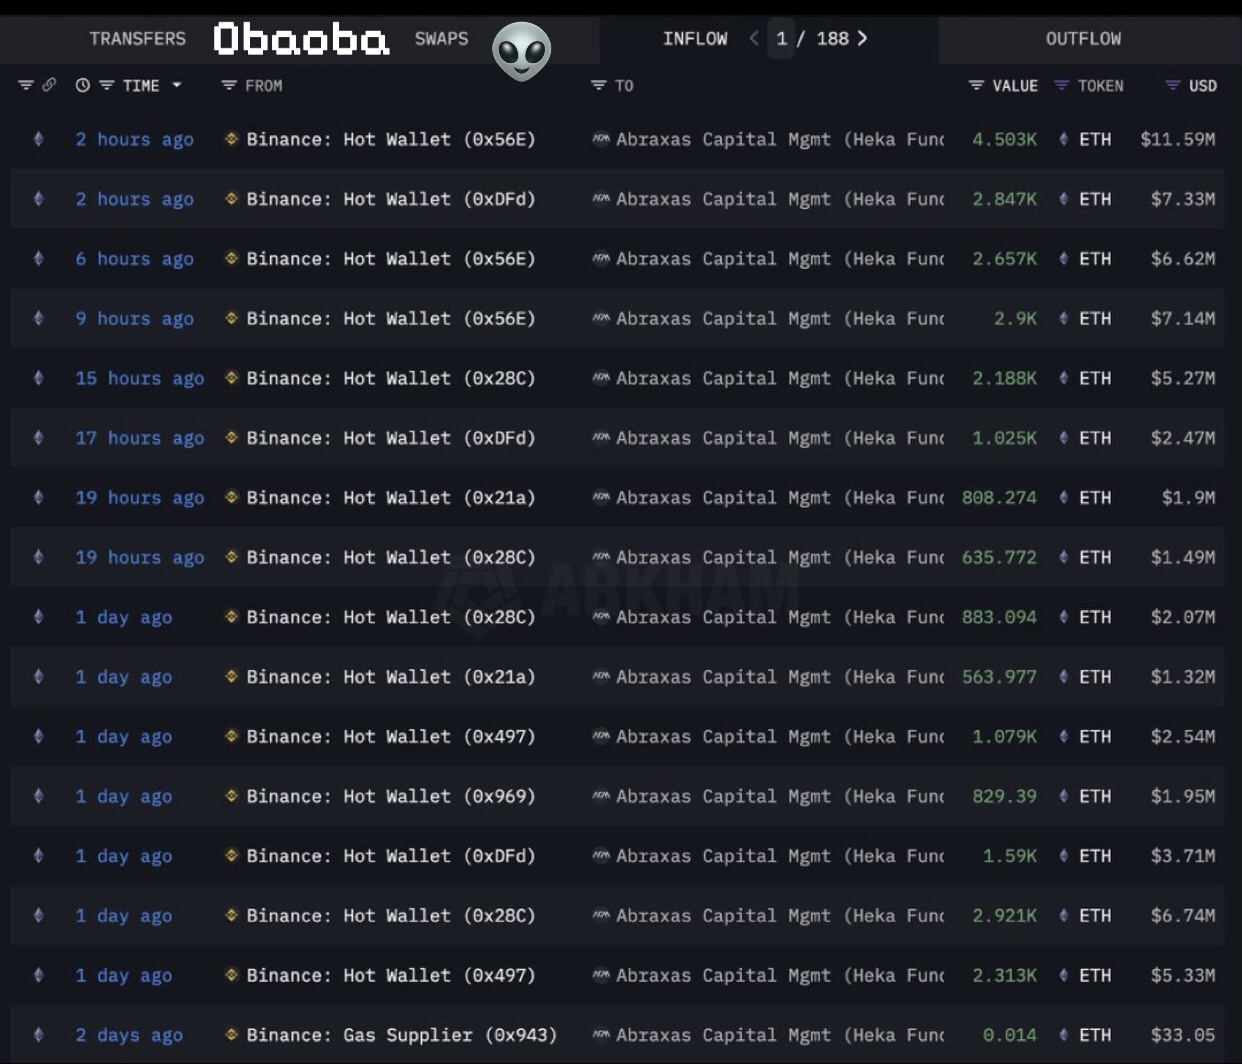Open the 6 hours ago transaction link
Viewport: 1242px width, 1064px height.
pos(135,259)
